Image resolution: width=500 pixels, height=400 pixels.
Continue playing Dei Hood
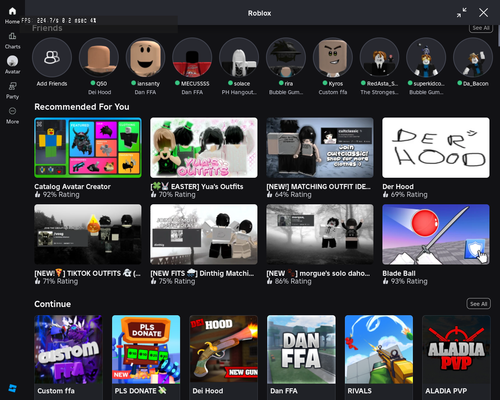224,349
